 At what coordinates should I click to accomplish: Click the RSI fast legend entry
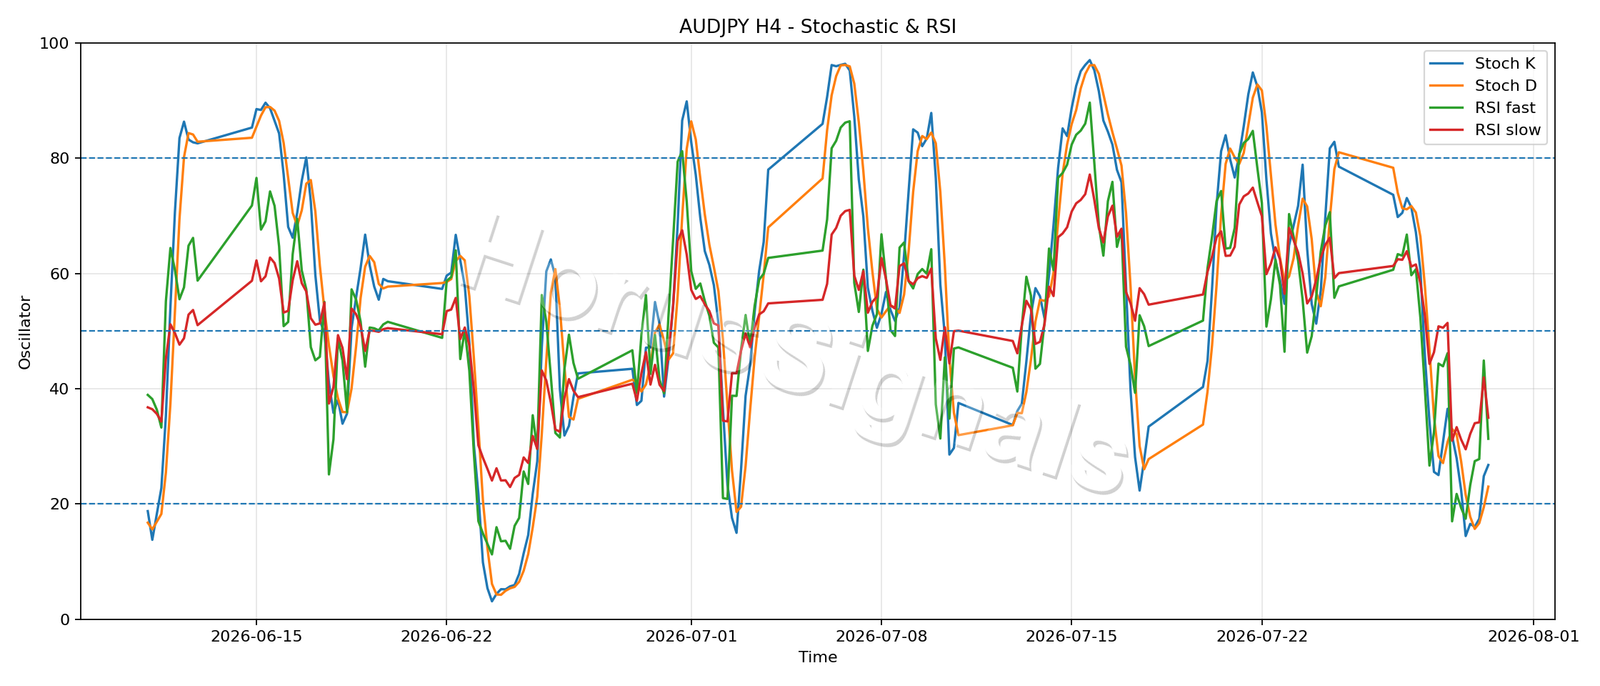pos(1485,108)
